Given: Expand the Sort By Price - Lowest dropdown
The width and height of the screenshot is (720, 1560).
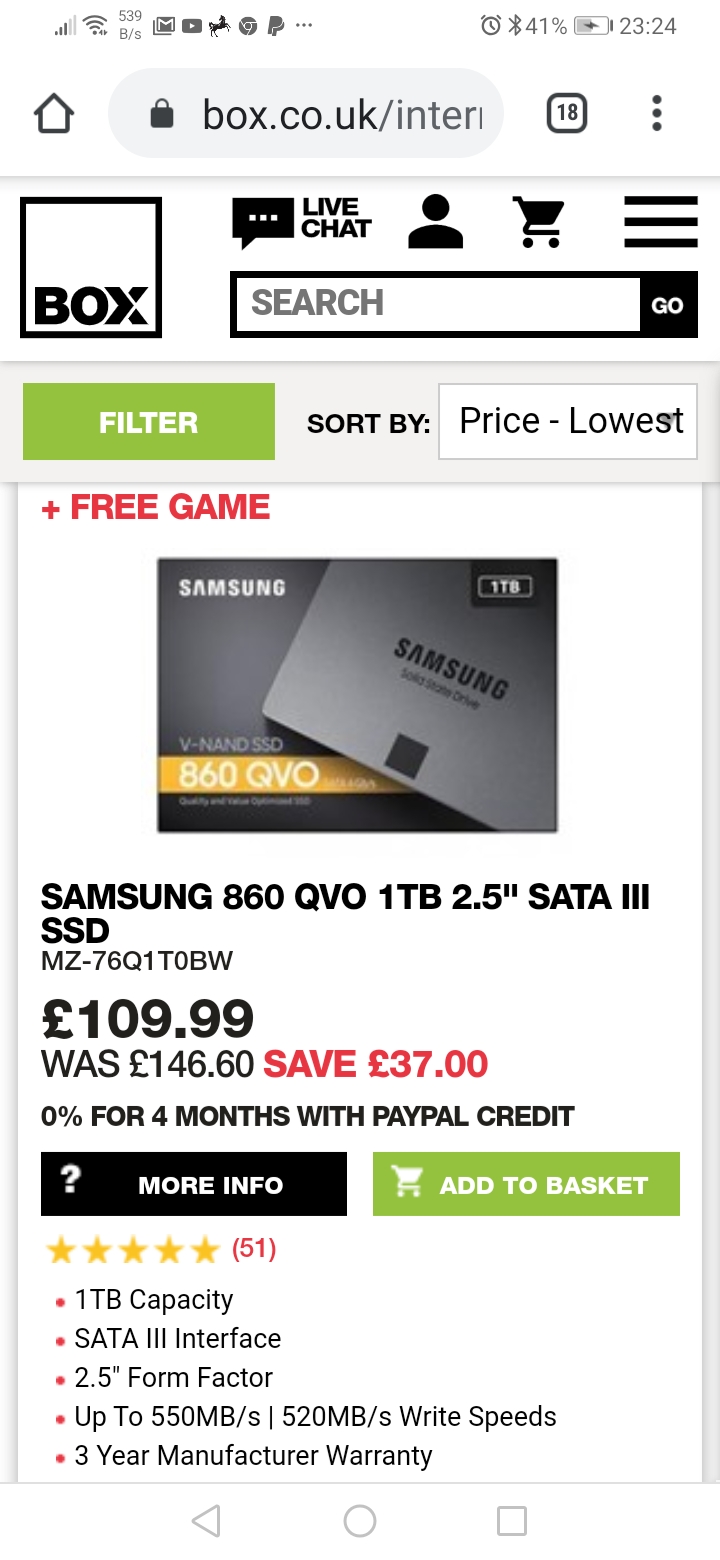Looking at the screenshot, I should click(x=568, y=421).
